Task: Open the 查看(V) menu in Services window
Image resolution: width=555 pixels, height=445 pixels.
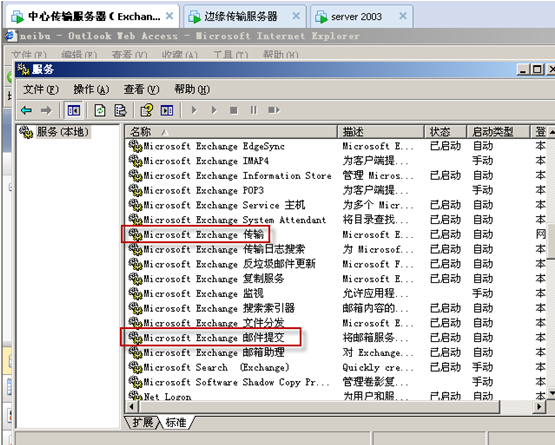Action: tap(141, 90)
